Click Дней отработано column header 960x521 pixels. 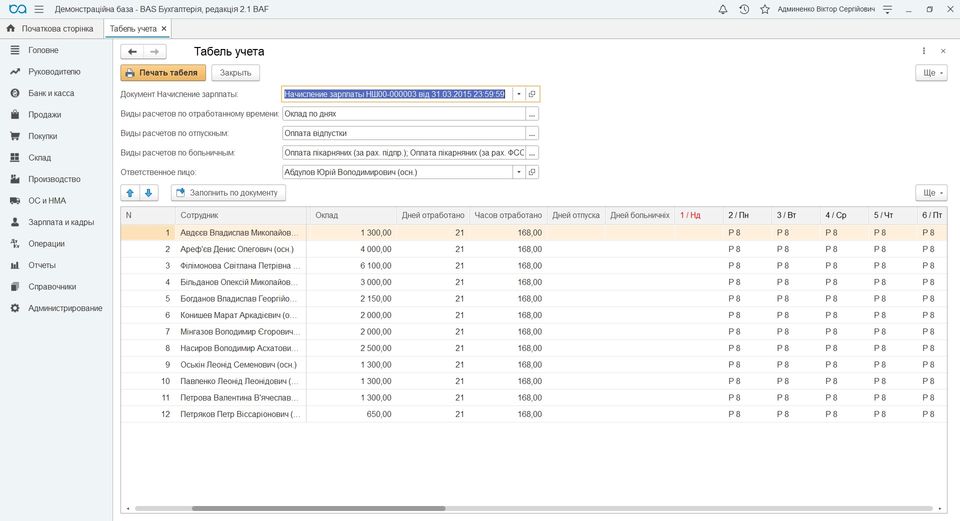[x=433, y=216]
